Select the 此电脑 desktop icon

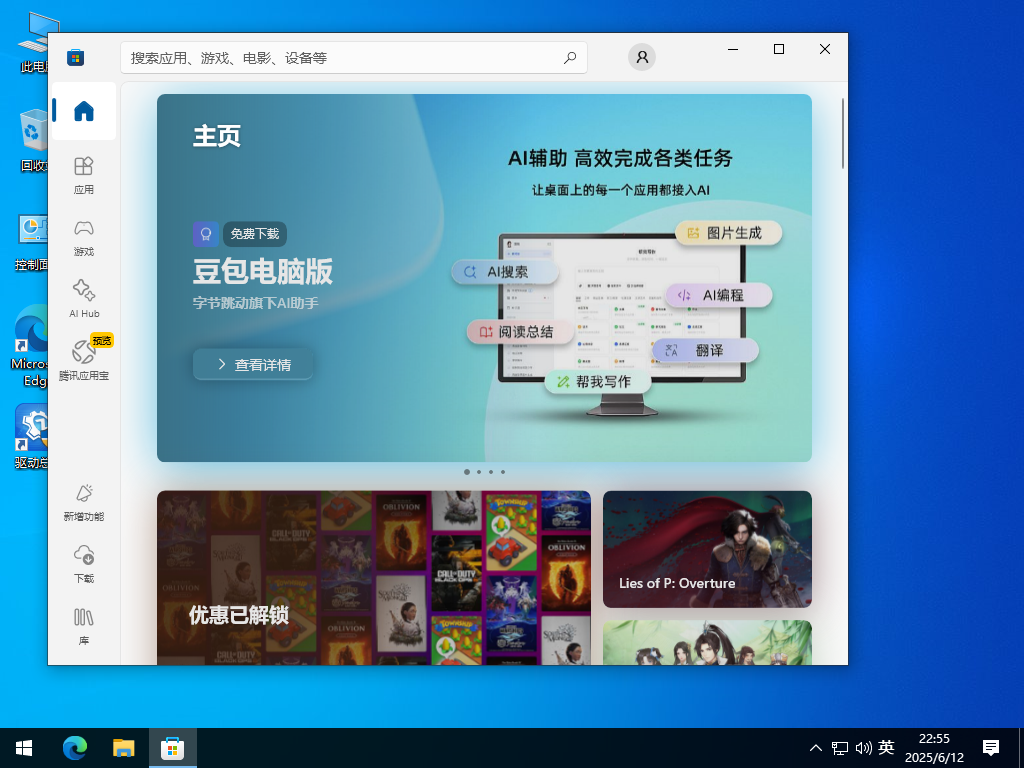(33, 42)
